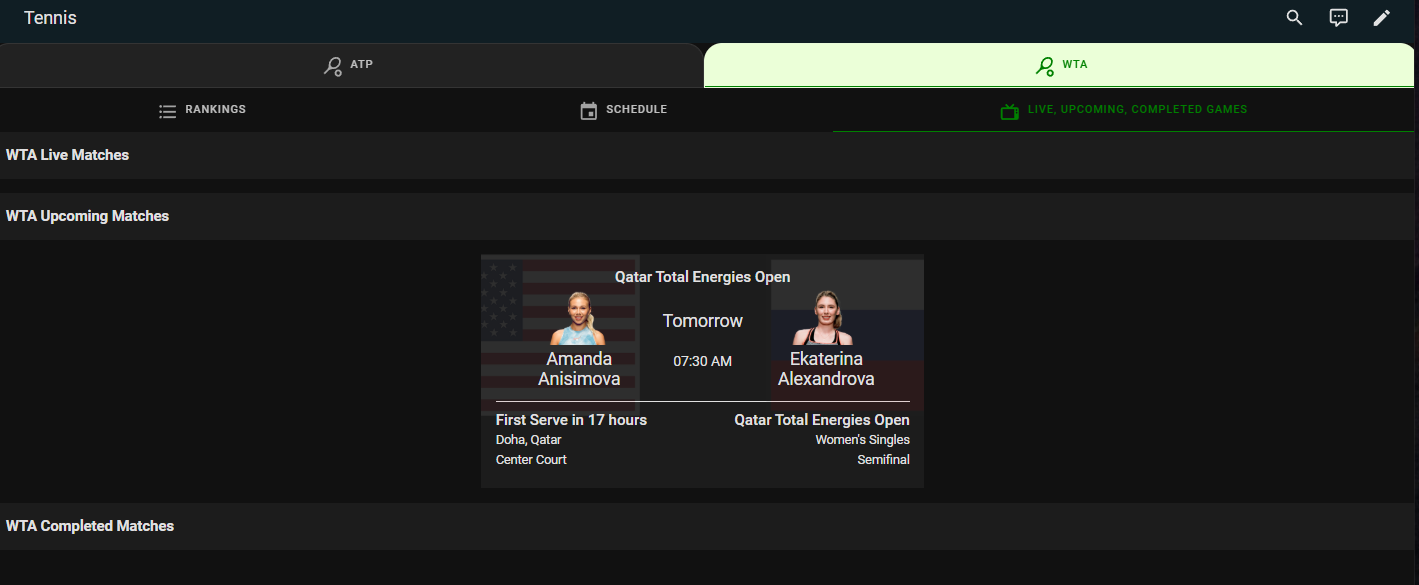Click the ATP racket icon
The width and height of the screenshot is (1419, 585).
[333, 66]
